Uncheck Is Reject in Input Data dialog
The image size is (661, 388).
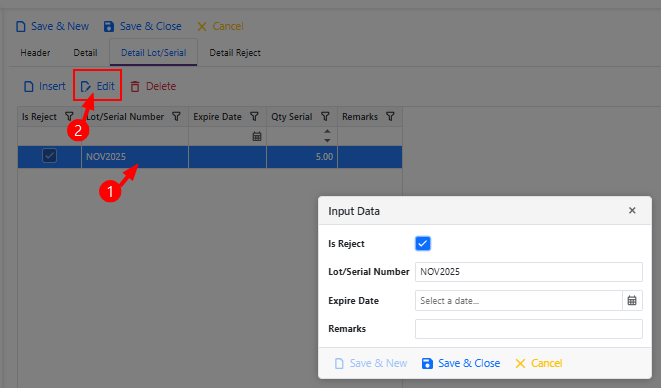423,243
